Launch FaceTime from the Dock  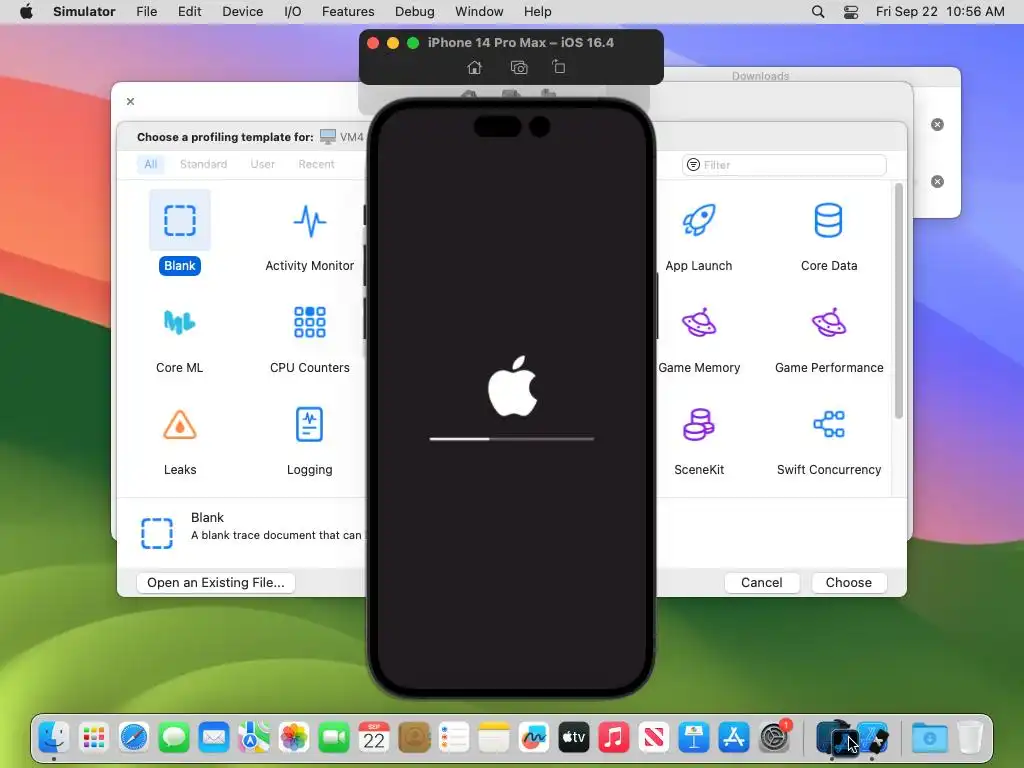[334, 738]
